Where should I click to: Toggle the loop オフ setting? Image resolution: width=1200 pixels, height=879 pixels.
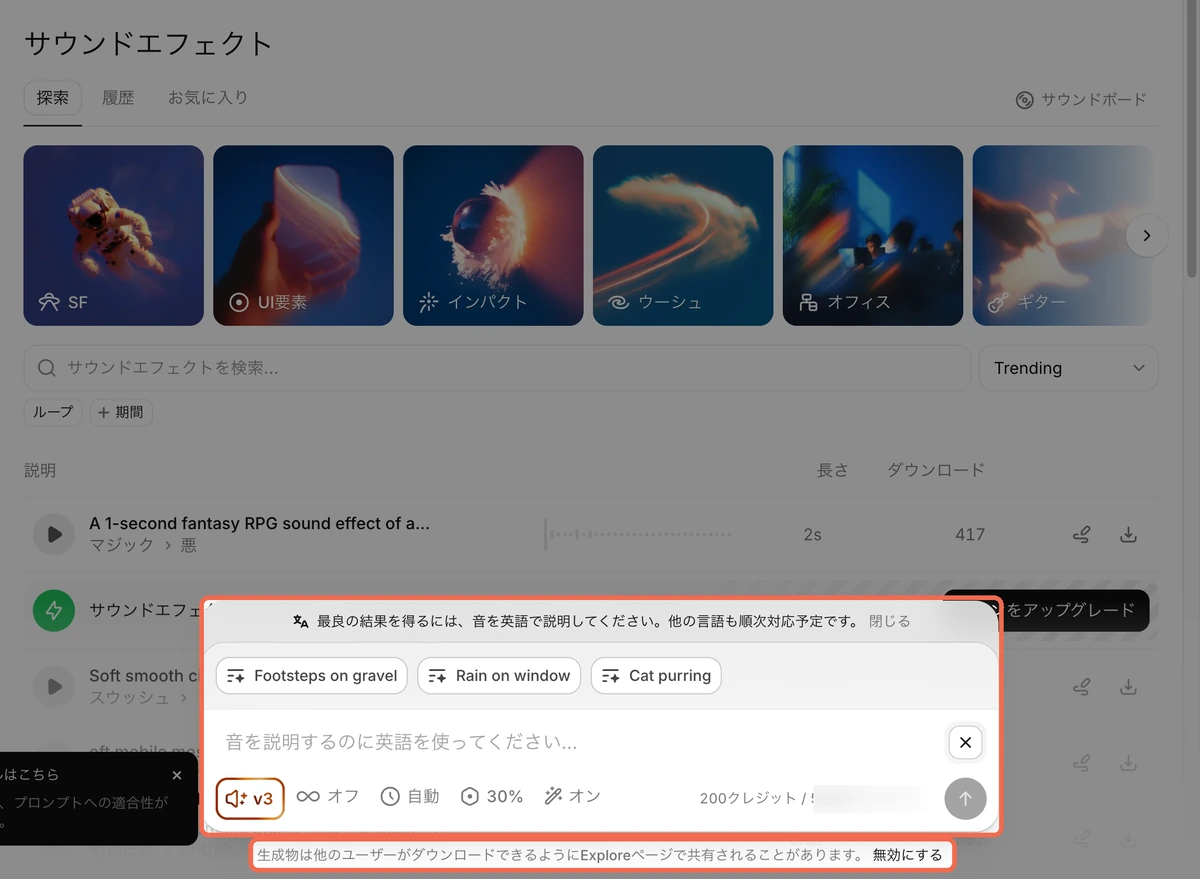pyautogui.click(x=327, y=796)
